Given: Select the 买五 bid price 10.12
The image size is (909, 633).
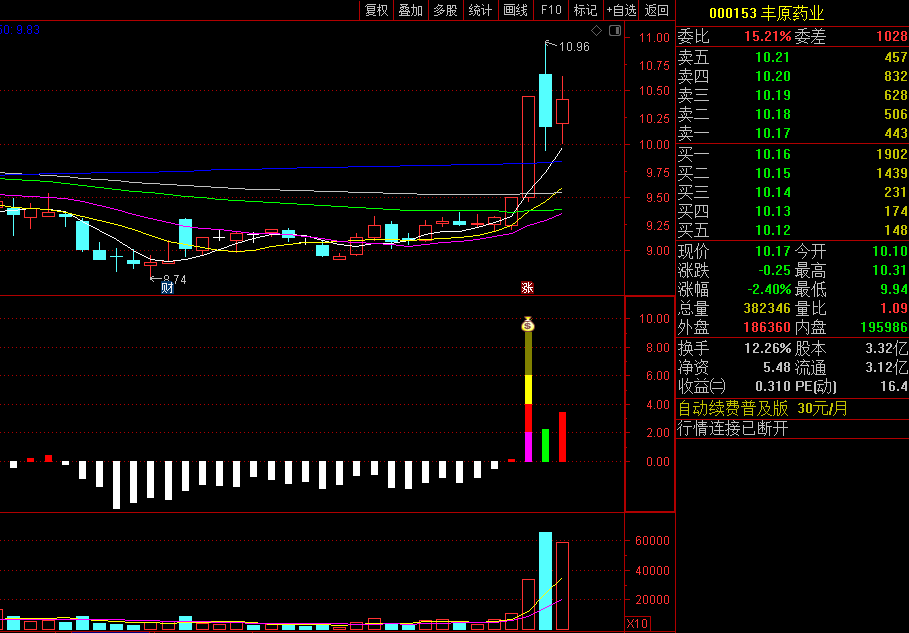Looking at the screenshot, I should [772, 231].
